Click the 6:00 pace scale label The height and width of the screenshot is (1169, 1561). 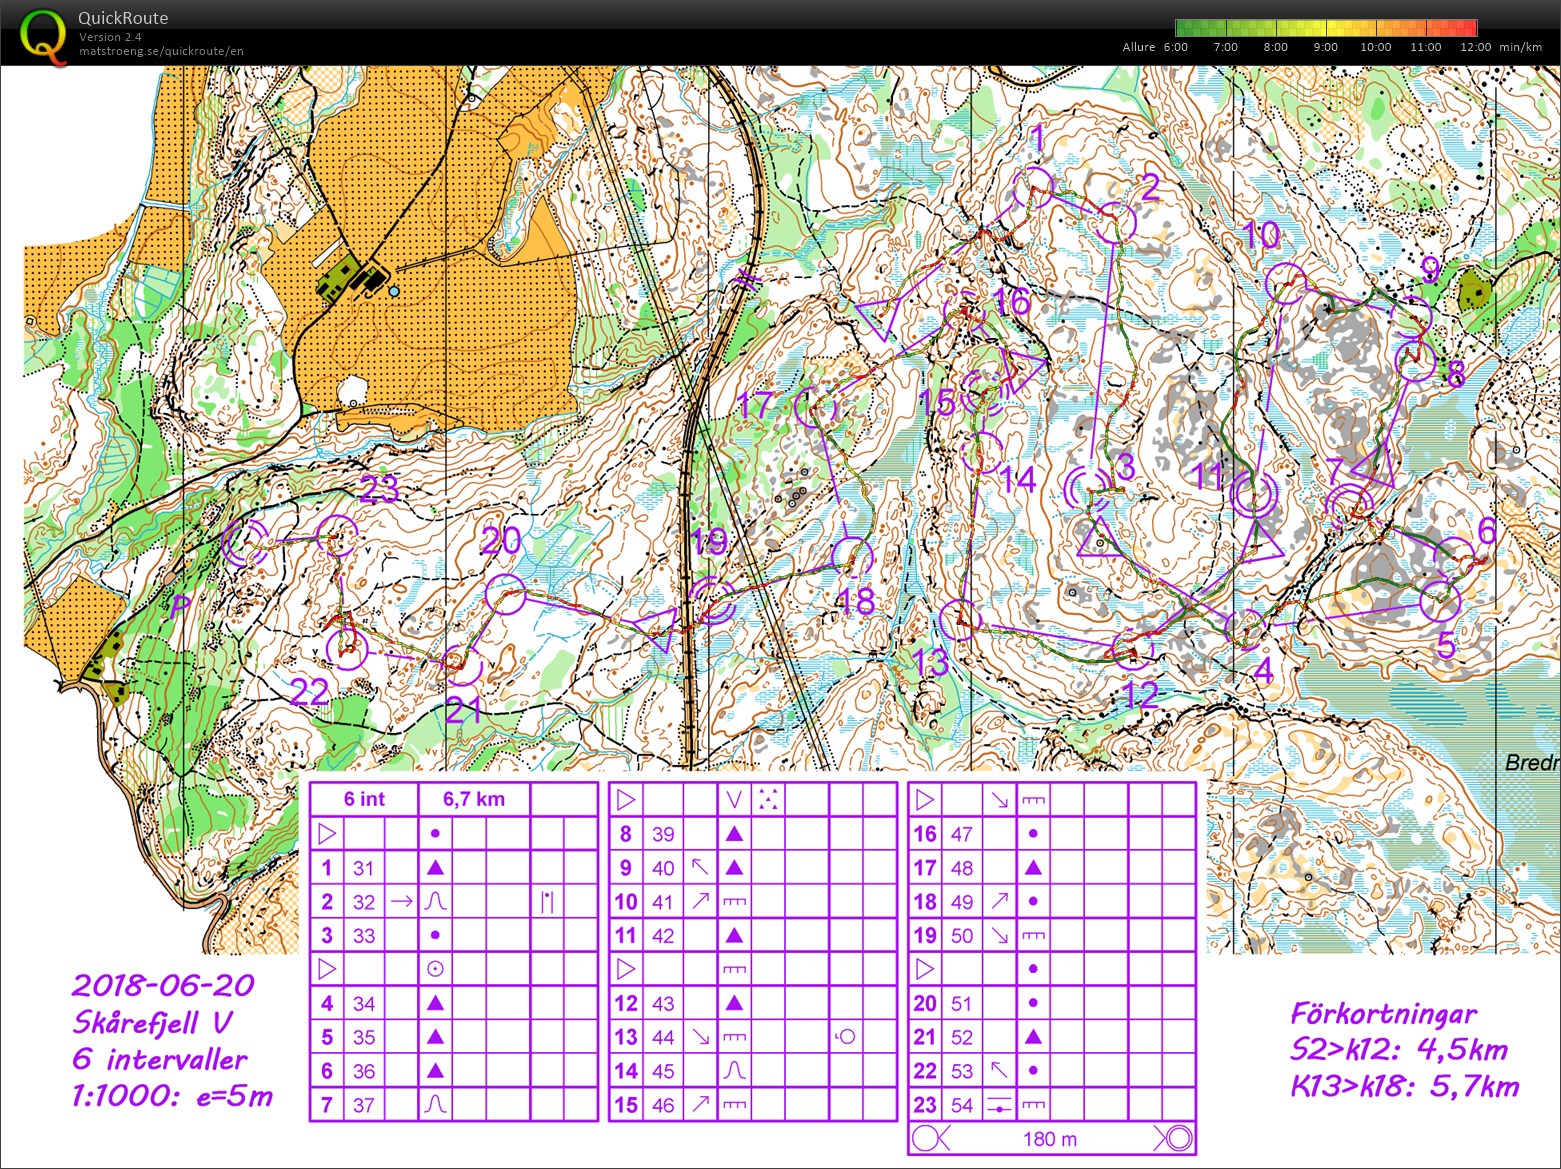pyautogui.click(x=1176, y=47)
